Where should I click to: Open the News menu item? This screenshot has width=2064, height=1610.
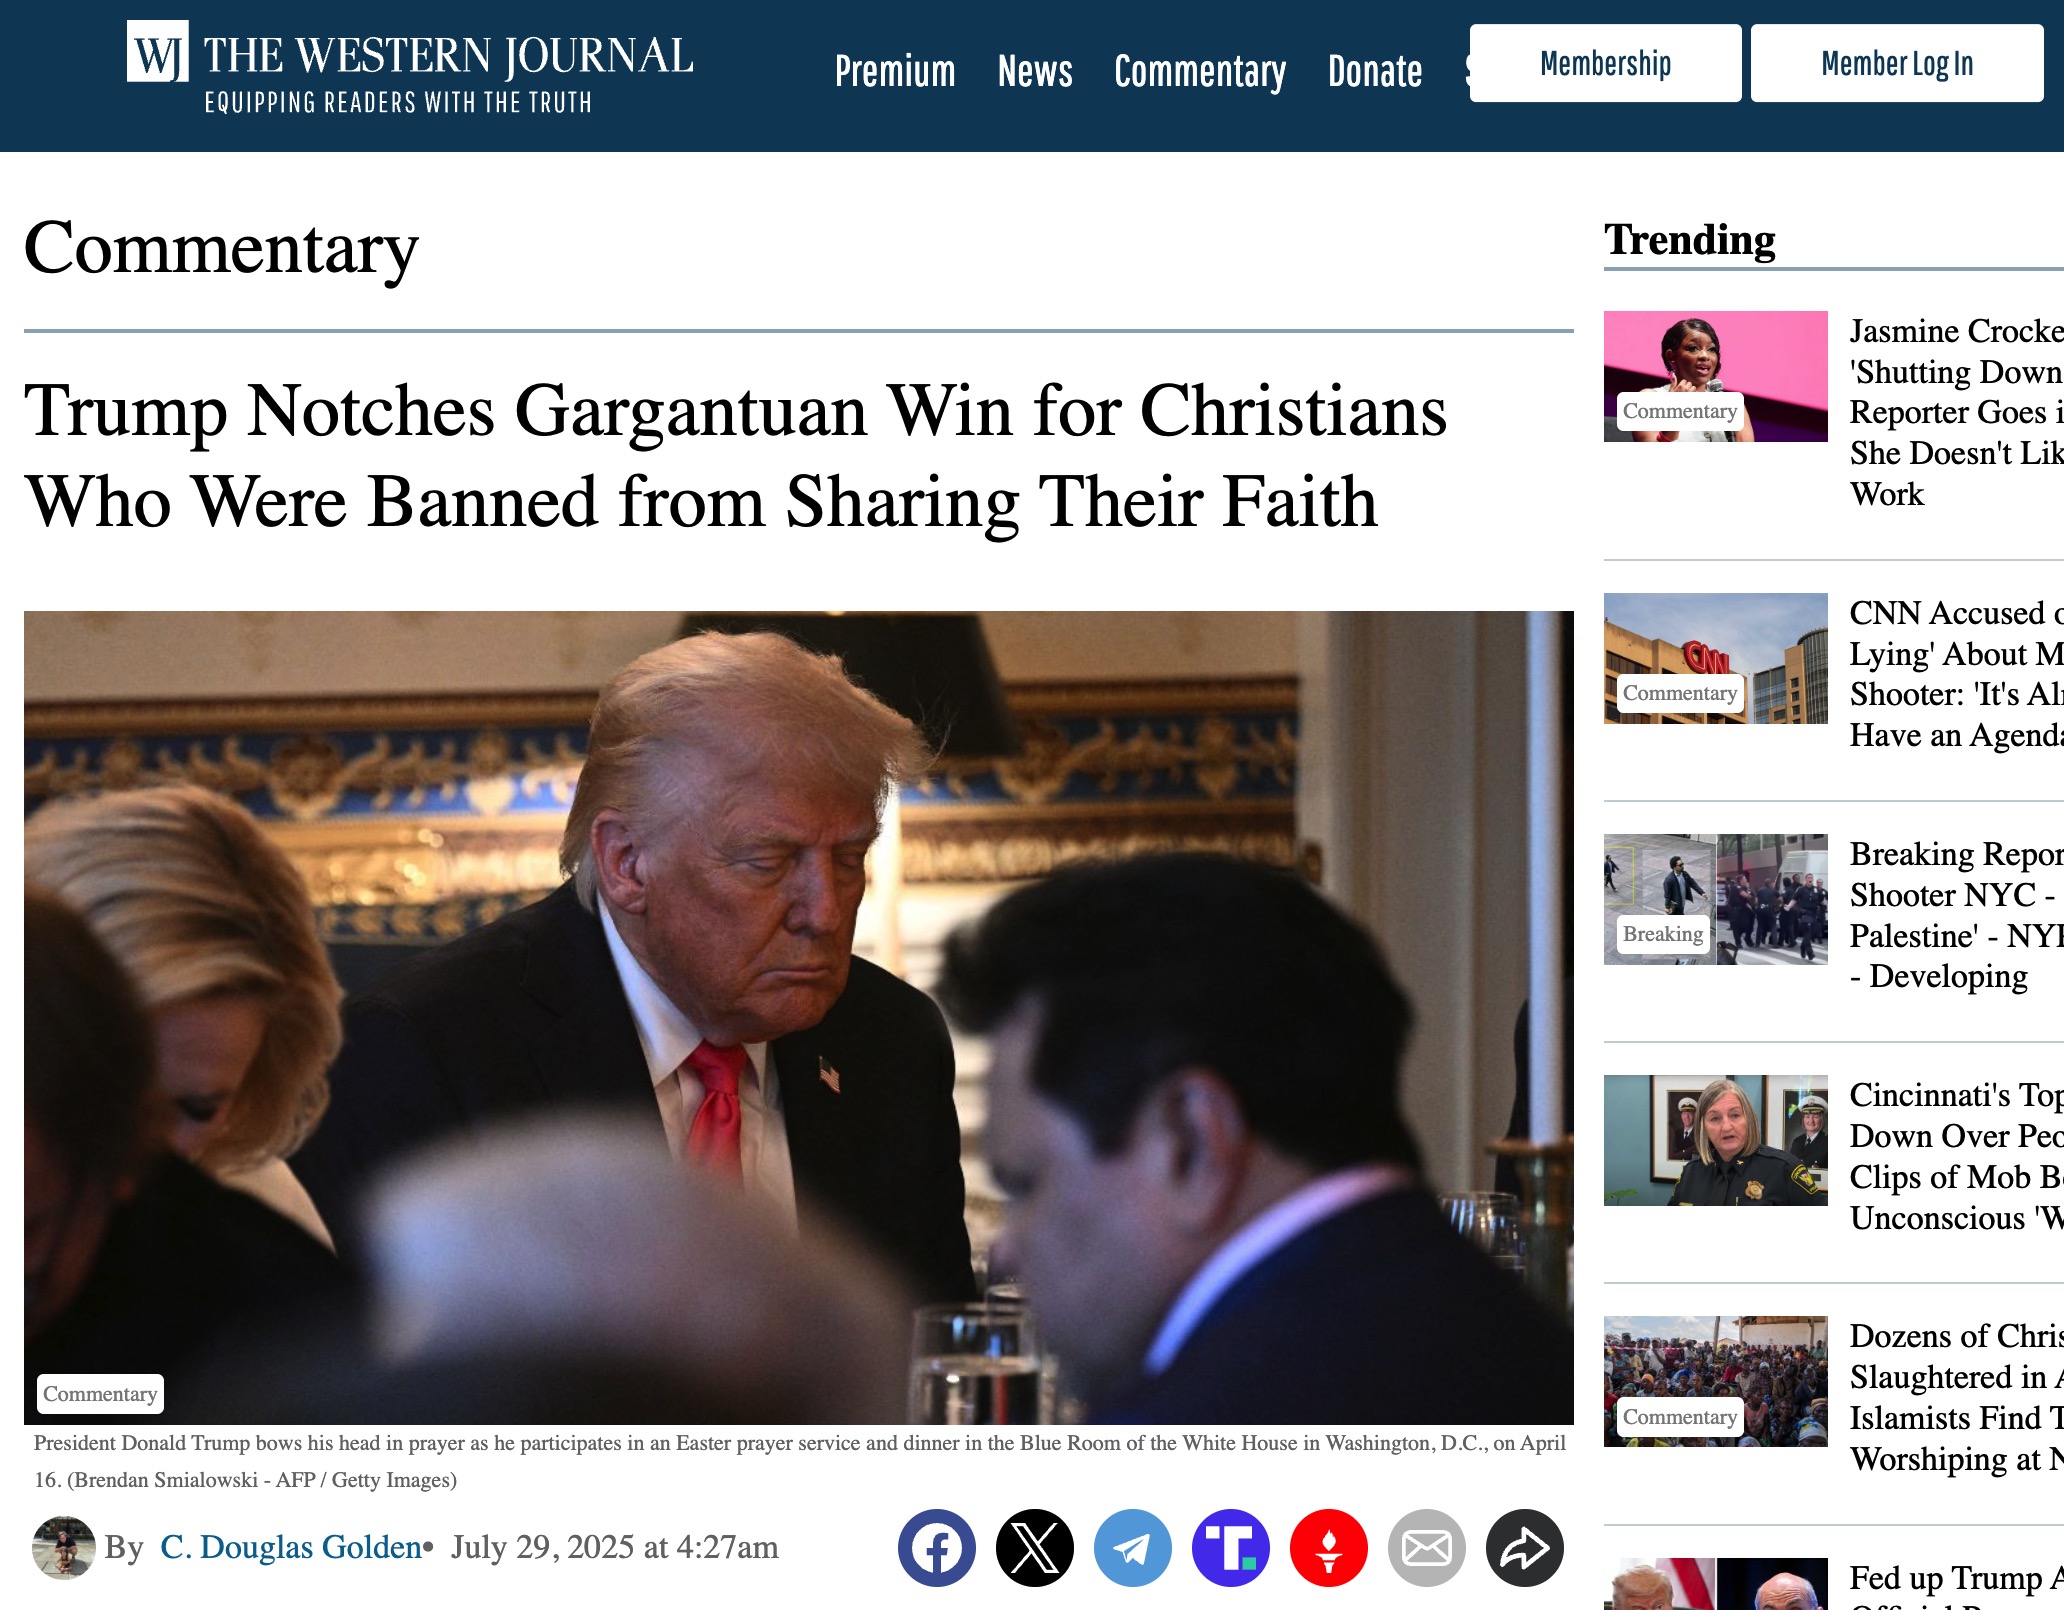click(1035, 71)
